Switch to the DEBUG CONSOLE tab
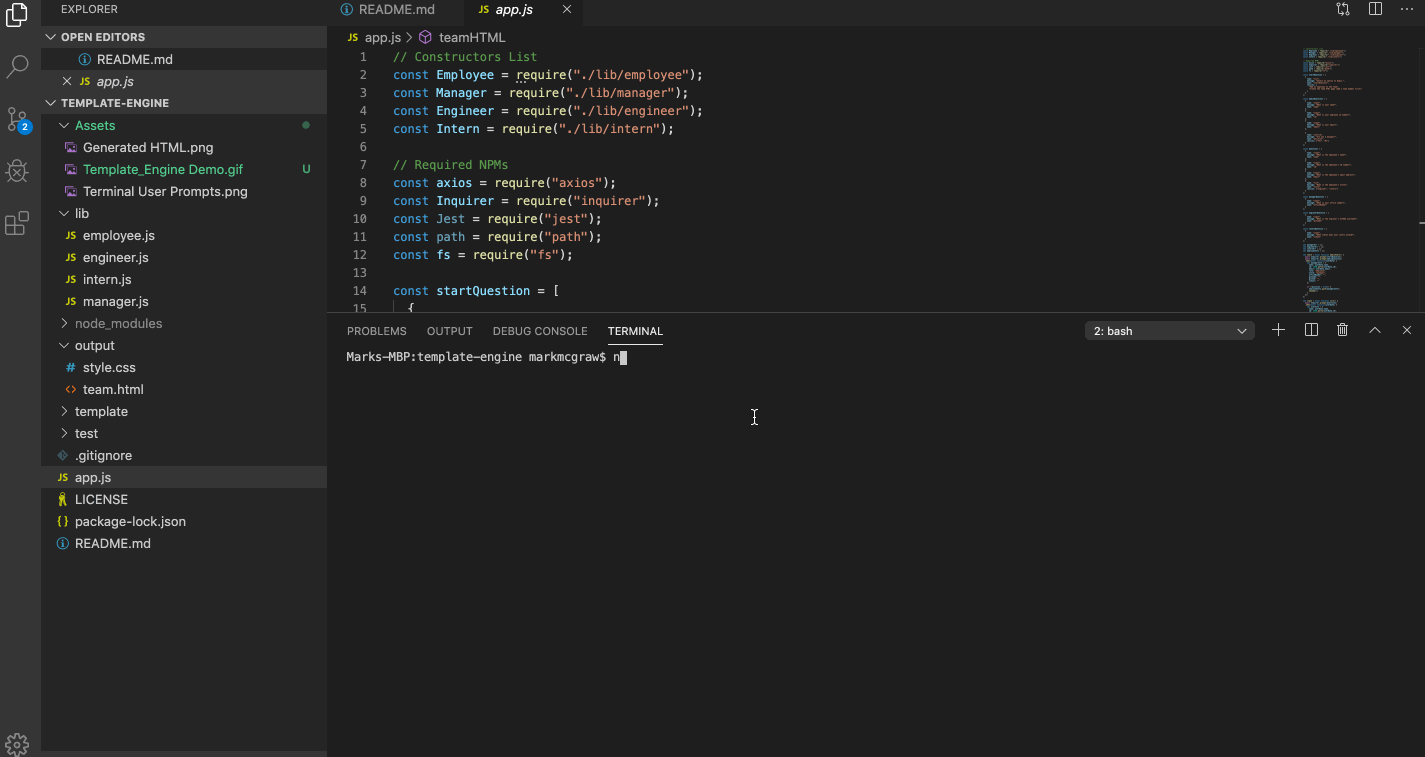1425x757 pixels. (x=540, y=331)
